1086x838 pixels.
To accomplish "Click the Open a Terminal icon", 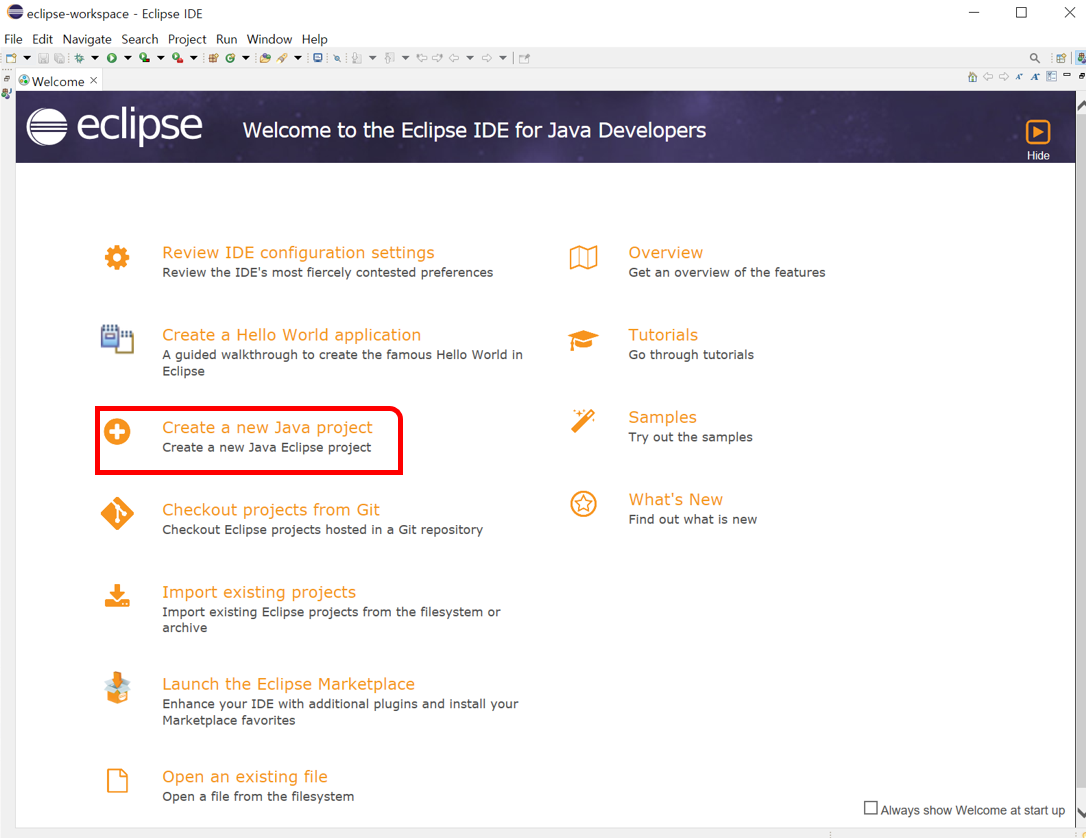I will [x=318, y=58].
